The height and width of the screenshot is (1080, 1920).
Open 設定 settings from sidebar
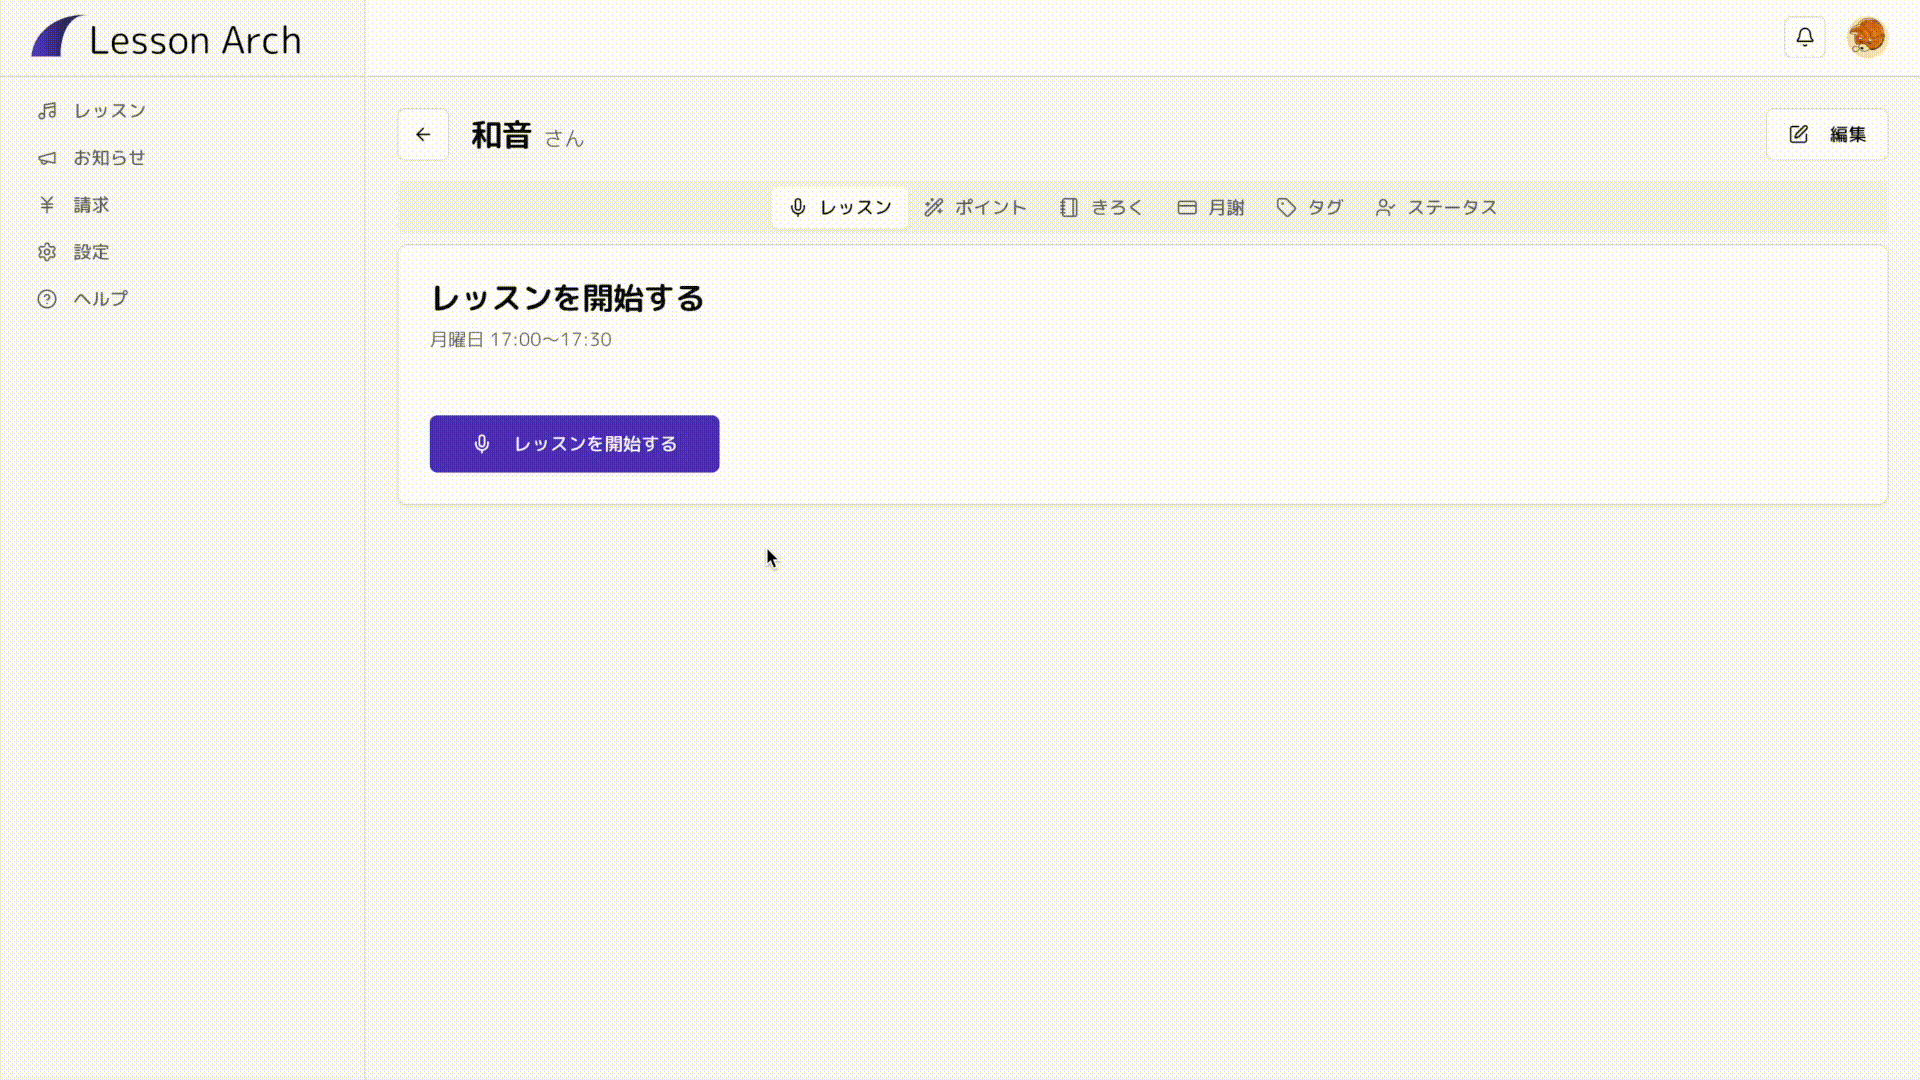point(91,252)
